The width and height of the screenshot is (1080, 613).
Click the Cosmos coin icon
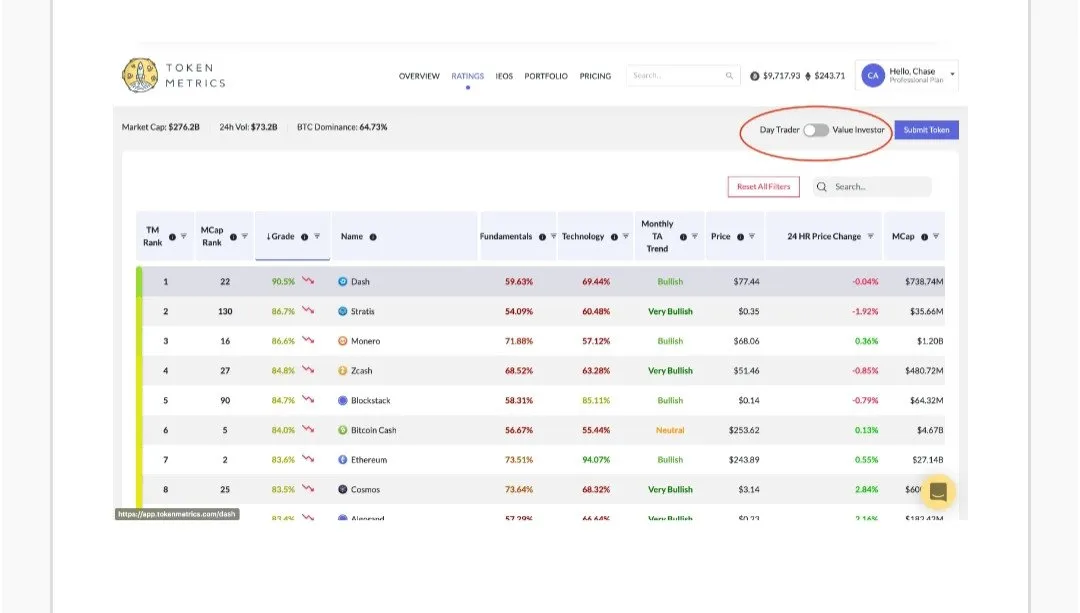tap(342, 489)
